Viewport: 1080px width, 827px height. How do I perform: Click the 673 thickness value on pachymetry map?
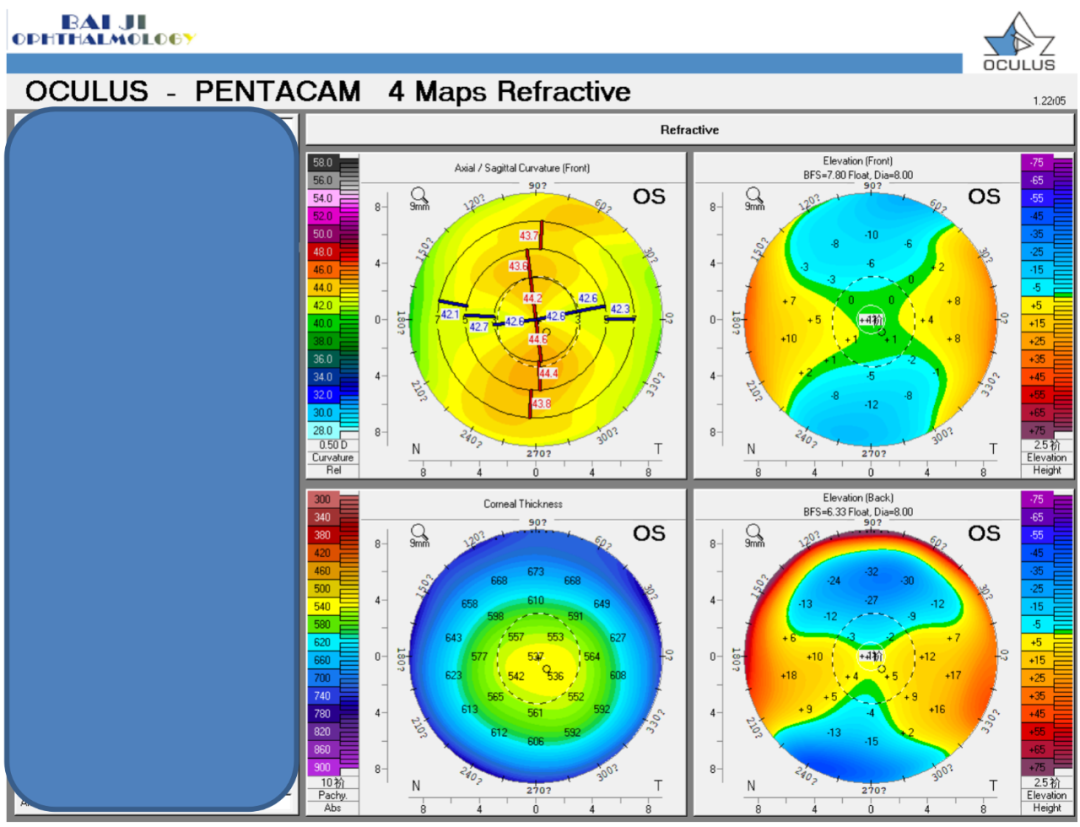(535, 572)
